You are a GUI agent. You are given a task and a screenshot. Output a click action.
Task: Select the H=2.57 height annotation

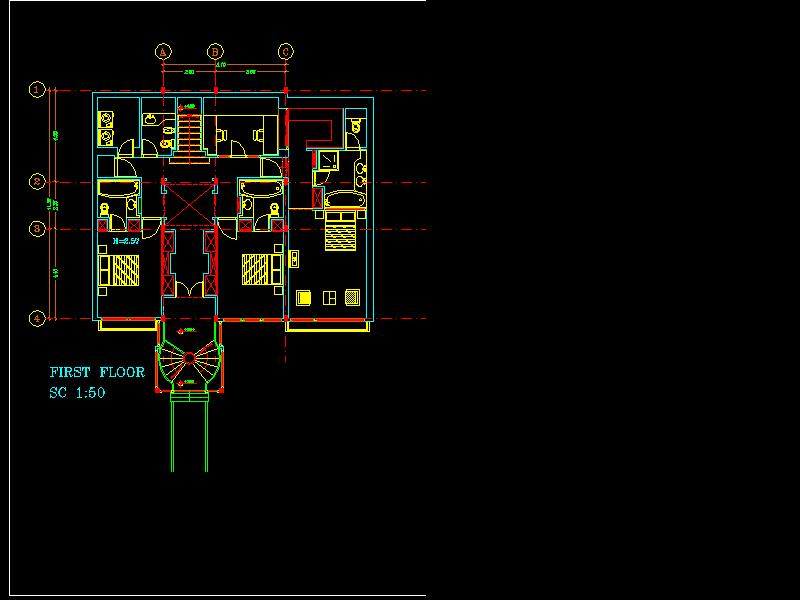click(125, 241)
